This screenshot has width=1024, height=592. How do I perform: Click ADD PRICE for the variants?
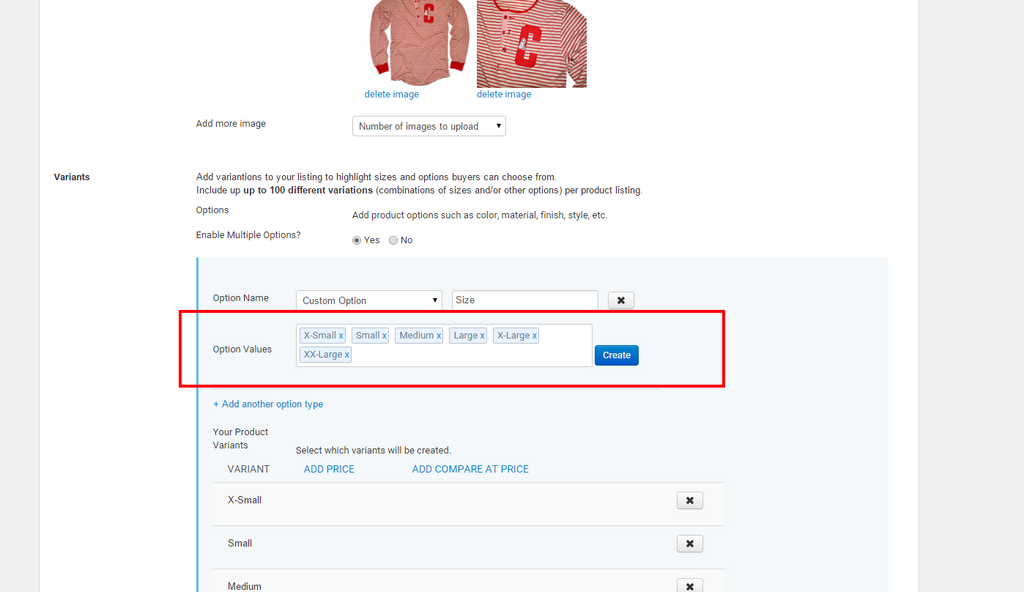328,469
